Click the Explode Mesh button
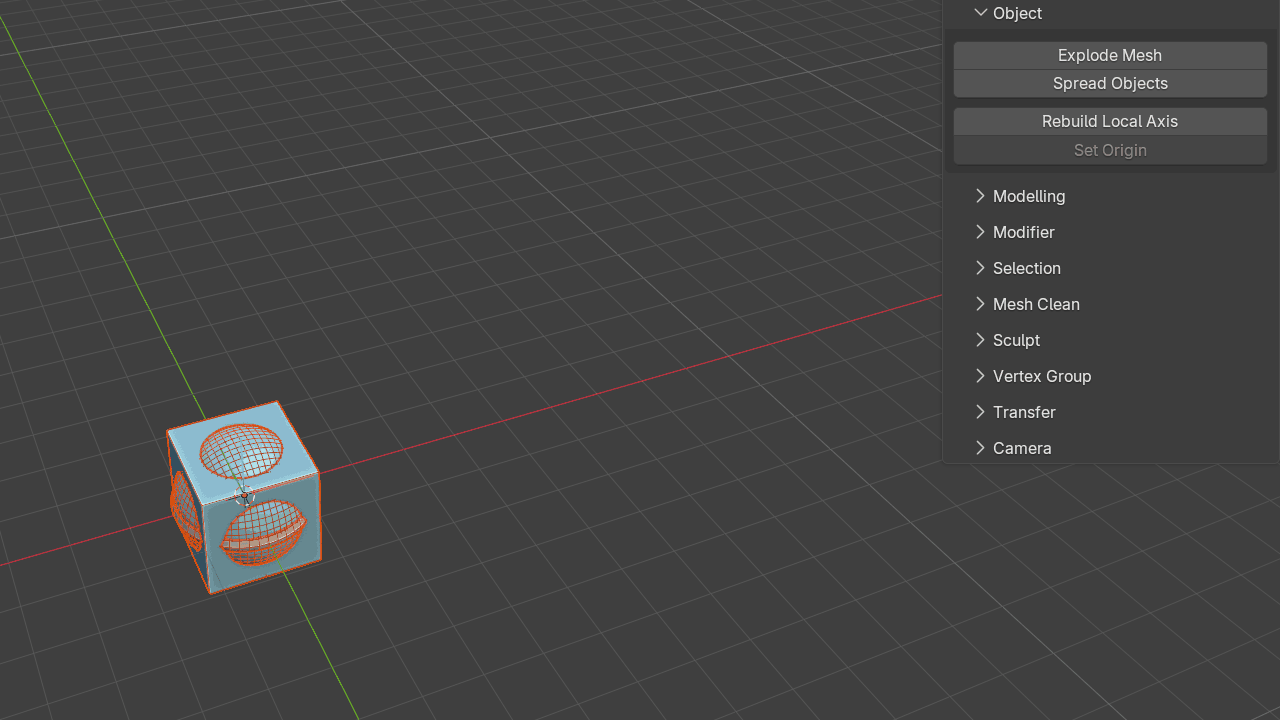The height and width of the screenshot is (720, 1280). tap(1110, 55)
